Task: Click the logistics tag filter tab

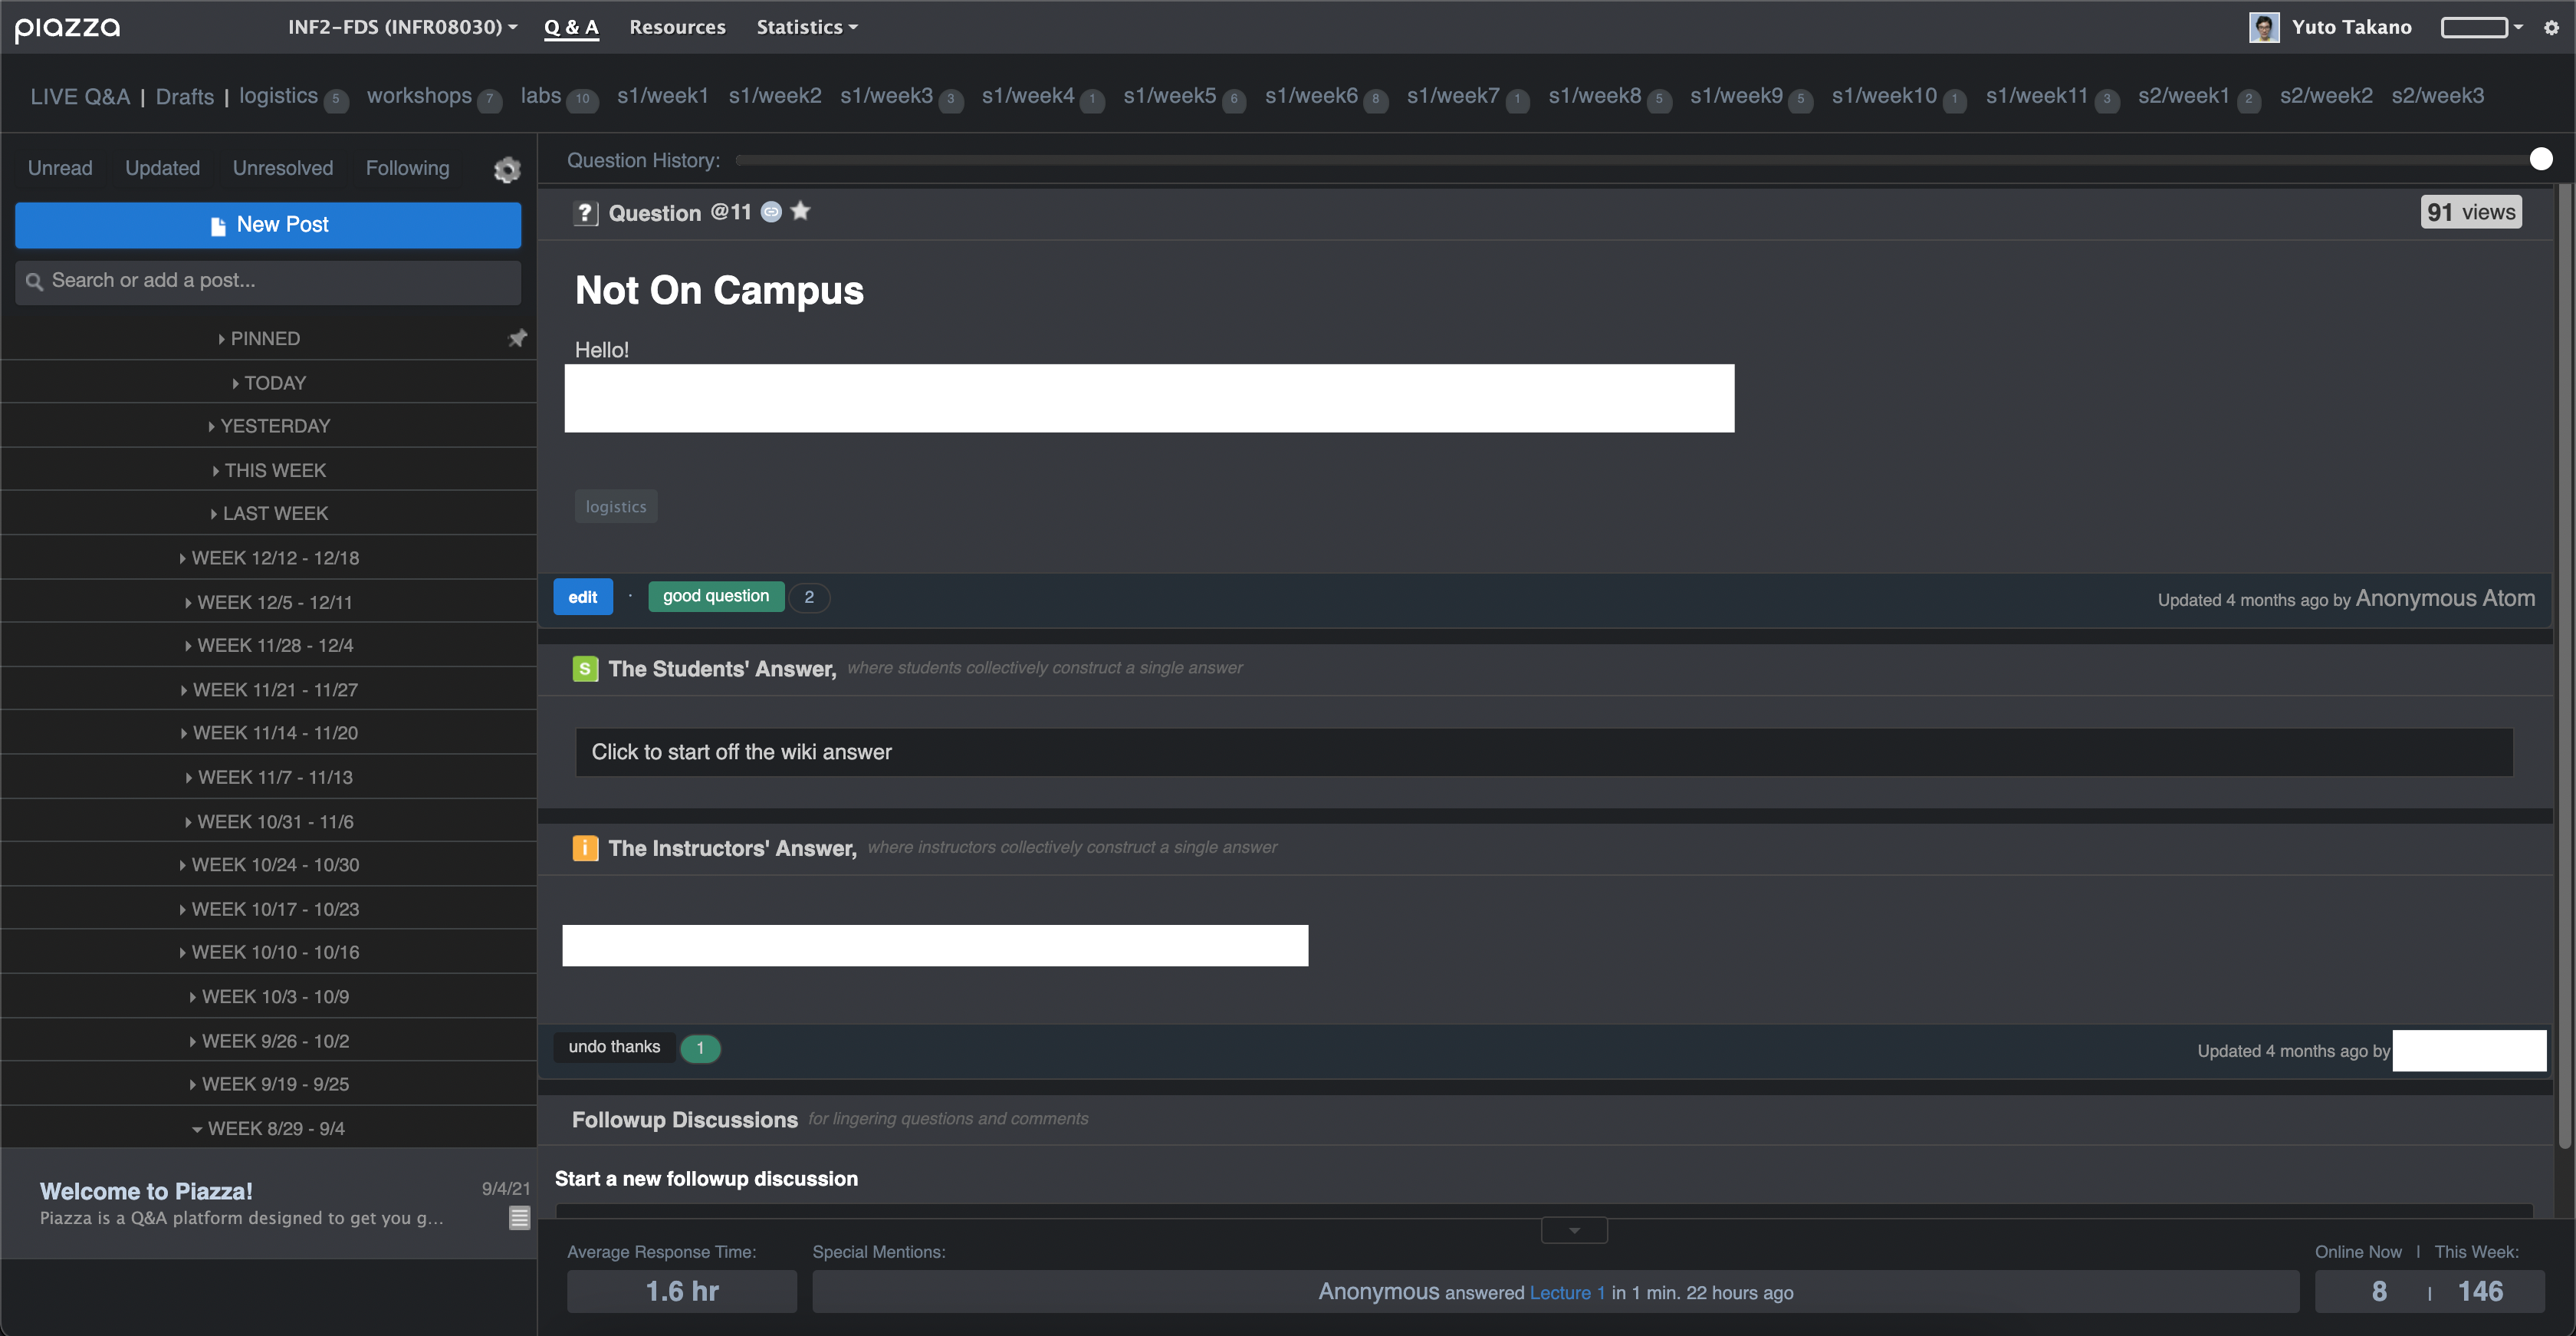Action: point(278,95)
